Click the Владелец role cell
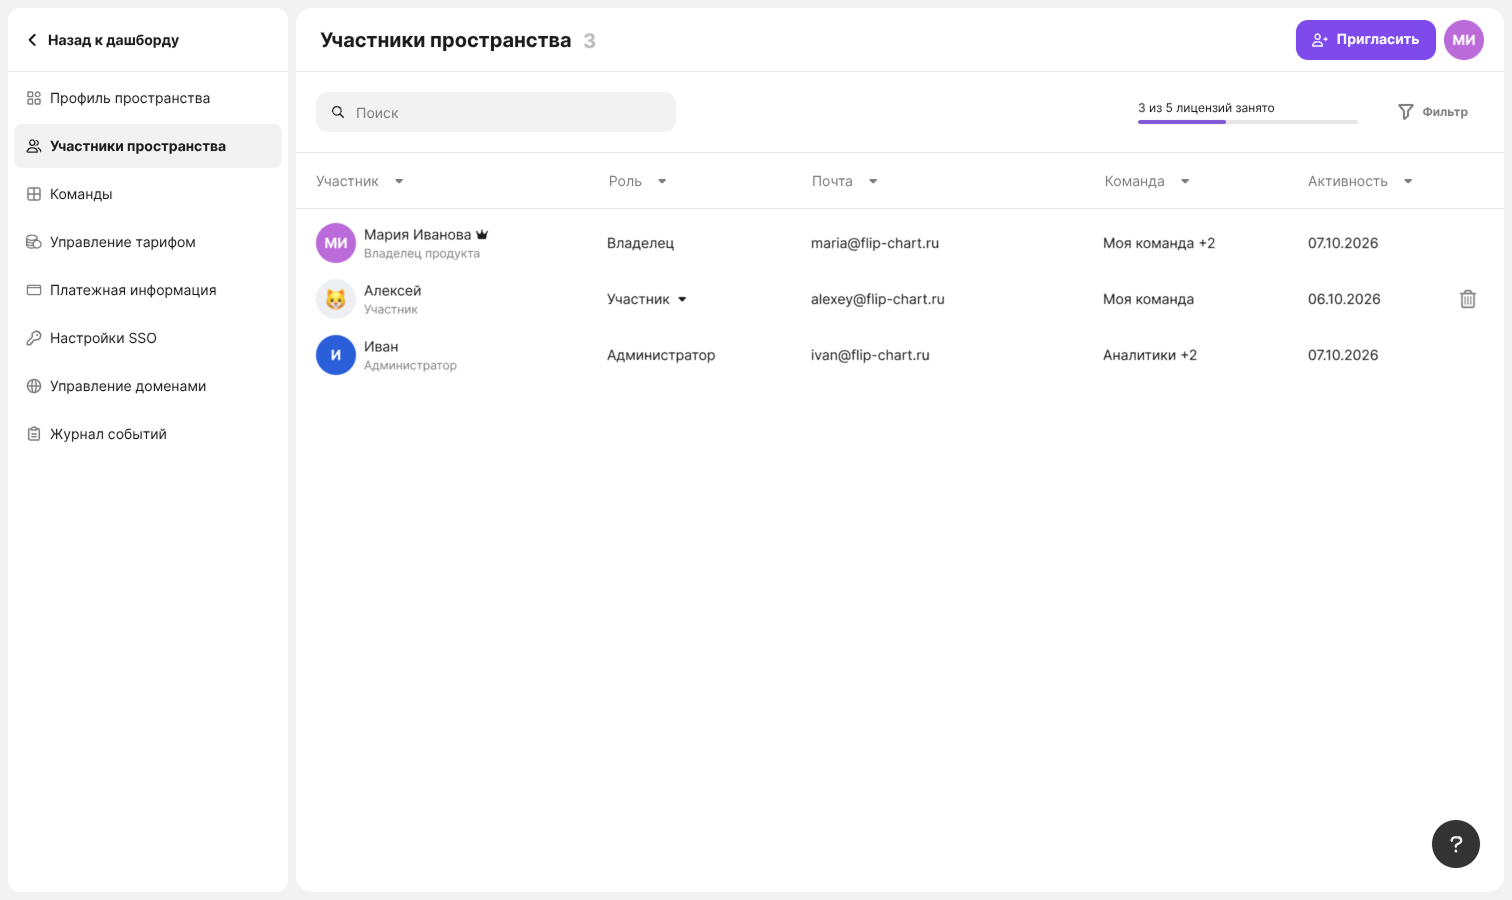 tap(640, 243)
